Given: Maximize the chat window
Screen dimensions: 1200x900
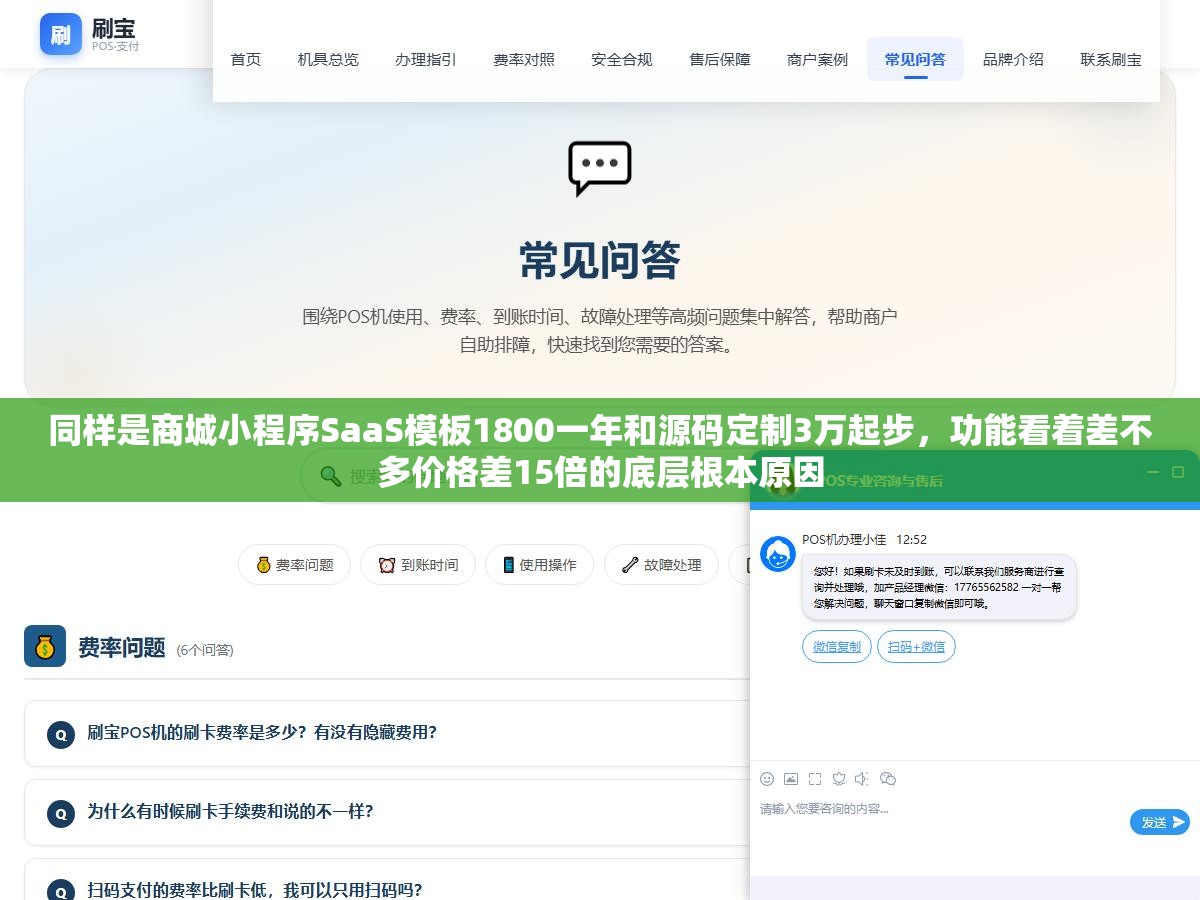Looking at the screenshot, I should coord(1178,472).
